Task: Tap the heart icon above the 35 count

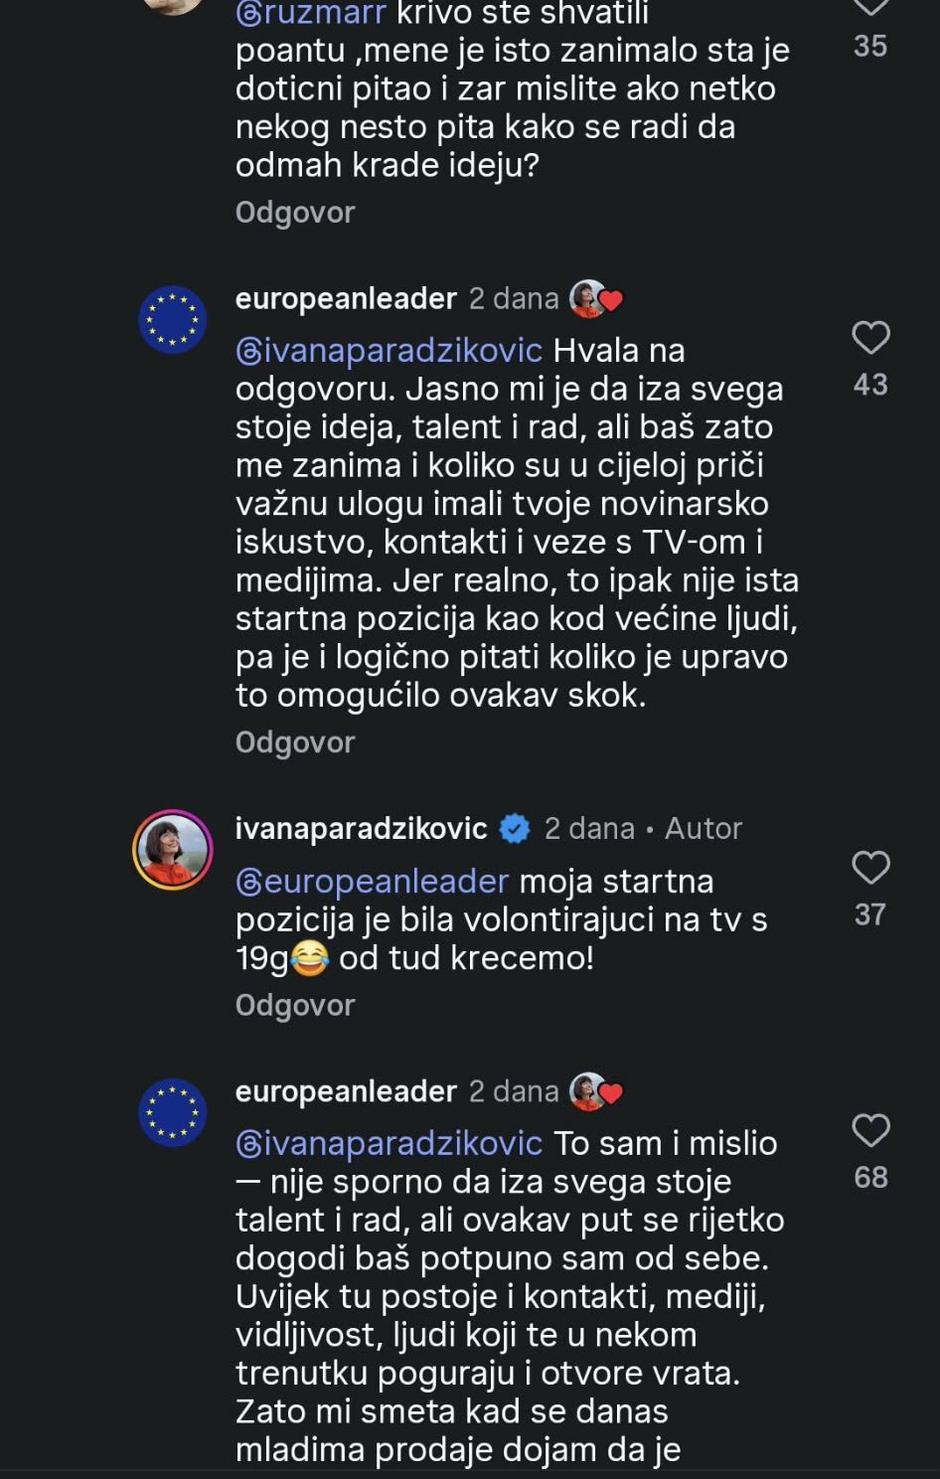Action: pyautogui.click(x=870, y=8)
